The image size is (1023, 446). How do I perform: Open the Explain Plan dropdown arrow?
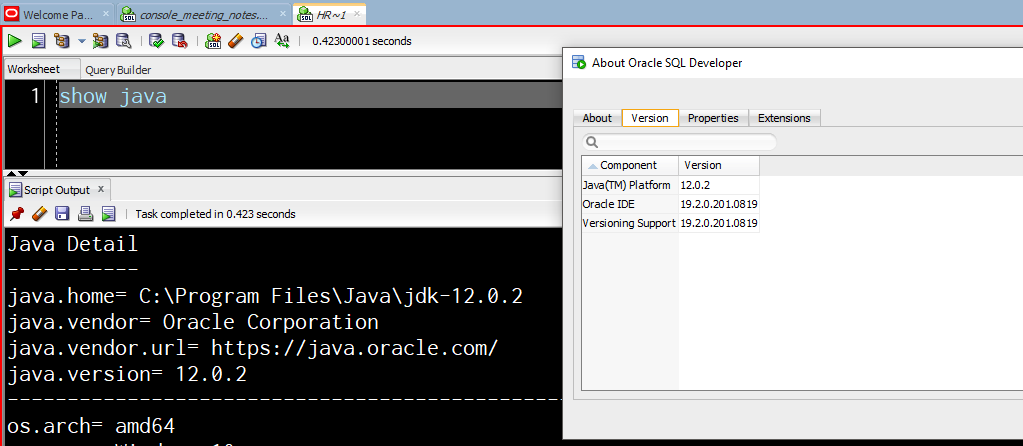point(82,41)
